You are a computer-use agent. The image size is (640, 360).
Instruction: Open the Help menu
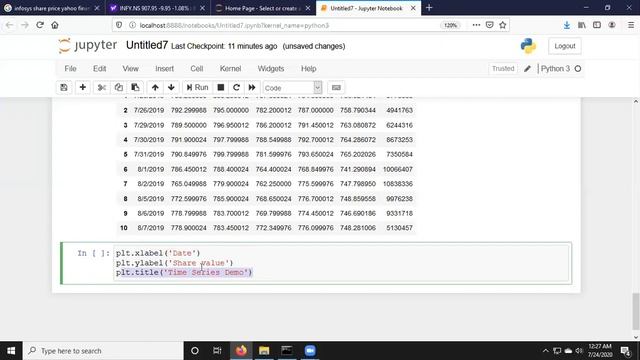coord(309,69)
